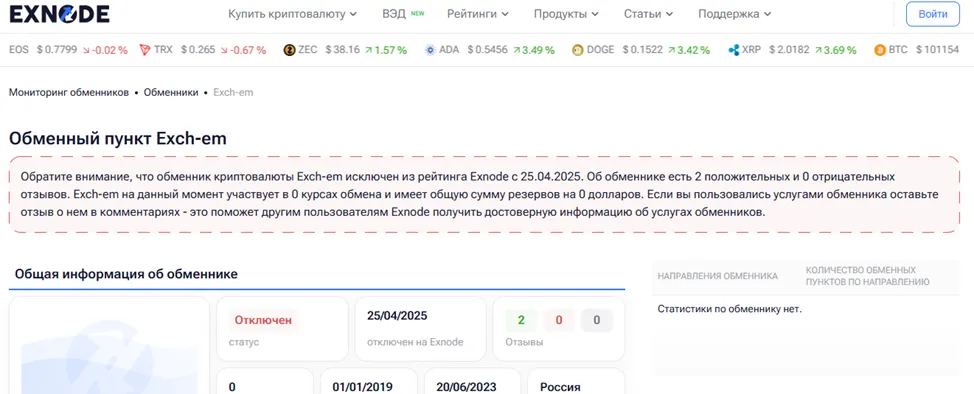The width and height of the screenshot is (974, 394).
Task: Go to Мониторинг обменников breadcrumb
Action: 69,92
